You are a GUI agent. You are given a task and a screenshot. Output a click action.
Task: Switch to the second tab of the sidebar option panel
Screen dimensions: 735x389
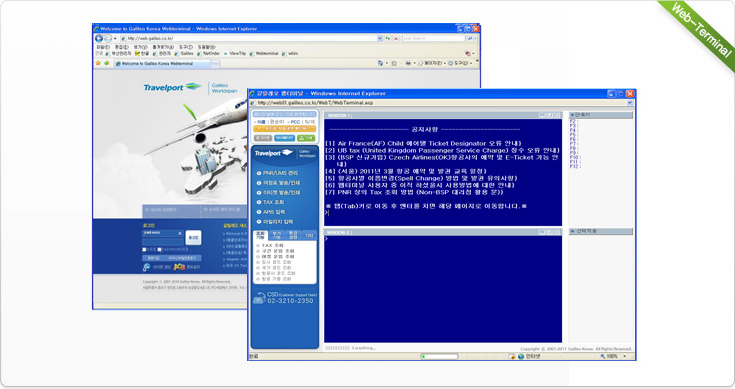(277, 235)
